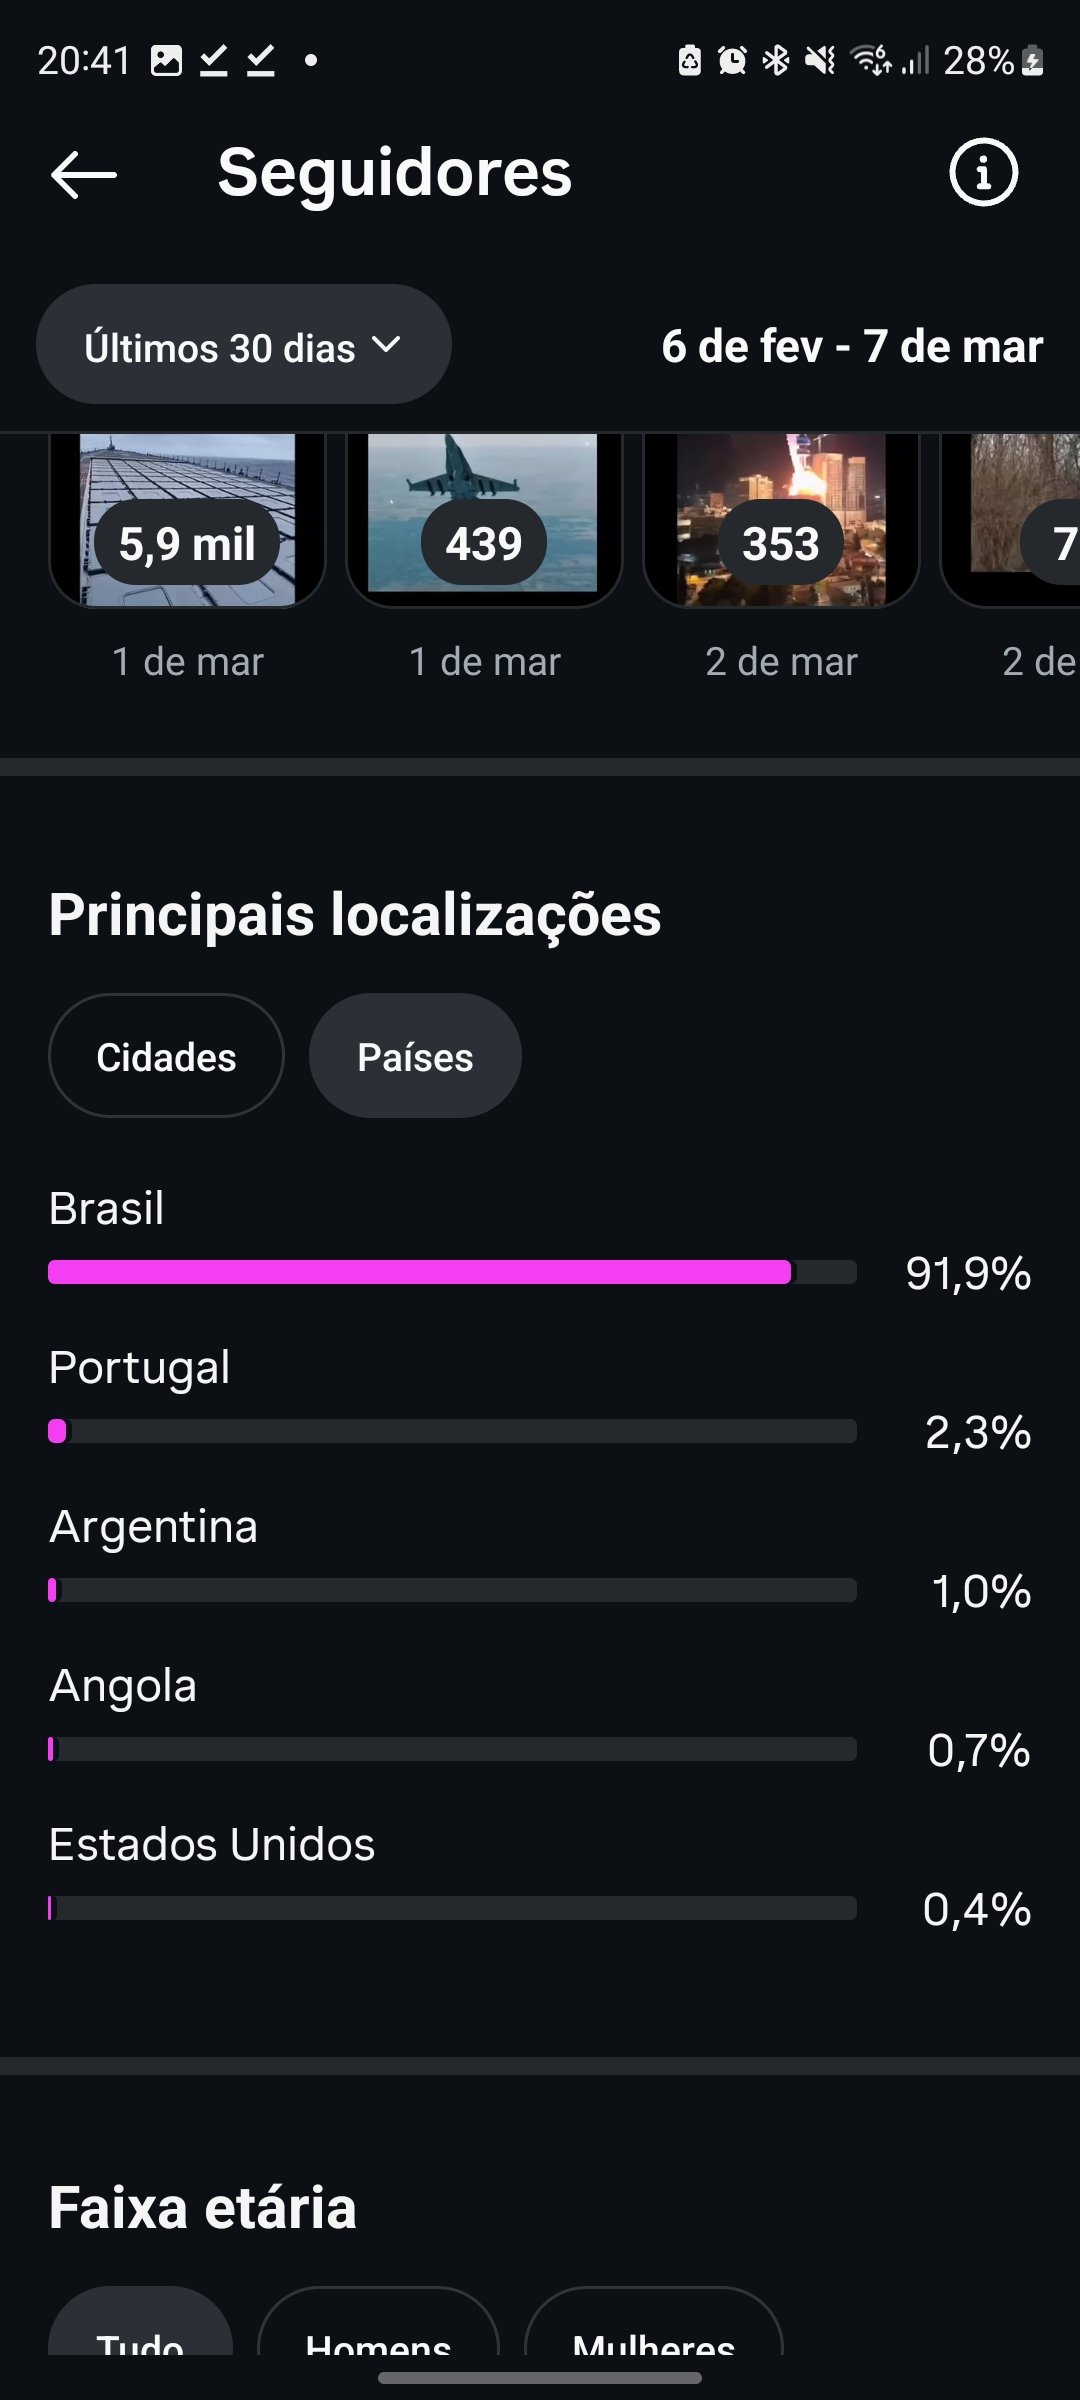Open the 5,9 mil post thumbnail
The image size is (1080, 2400).
point(187,520)
